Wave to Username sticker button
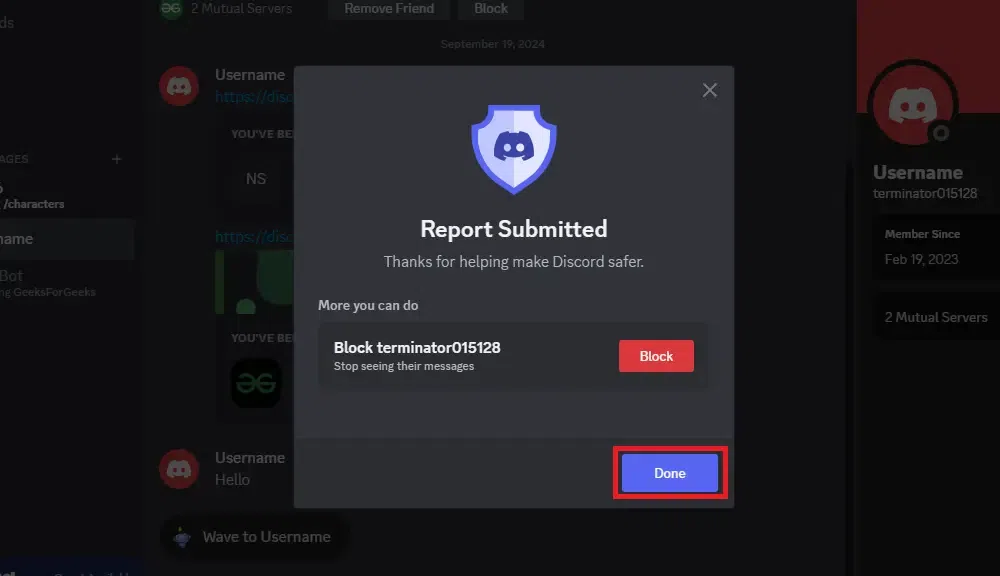Screen dimensions: 1000x576 (x=254, y=537)
